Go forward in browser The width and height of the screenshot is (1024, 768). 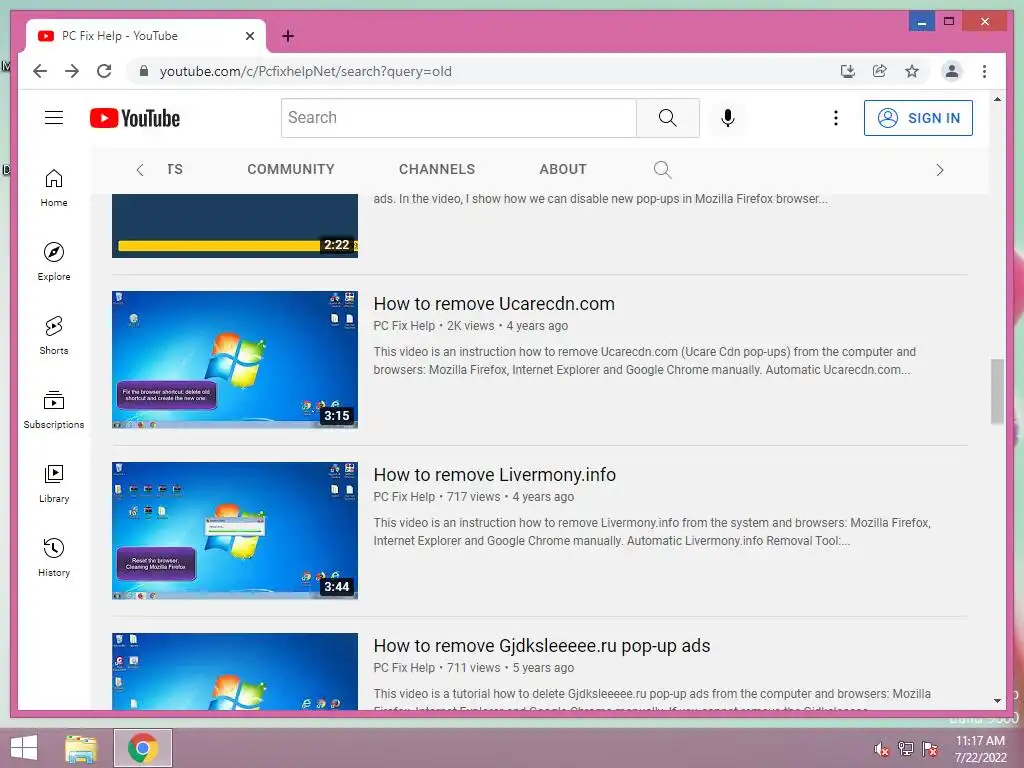(72, 71)
